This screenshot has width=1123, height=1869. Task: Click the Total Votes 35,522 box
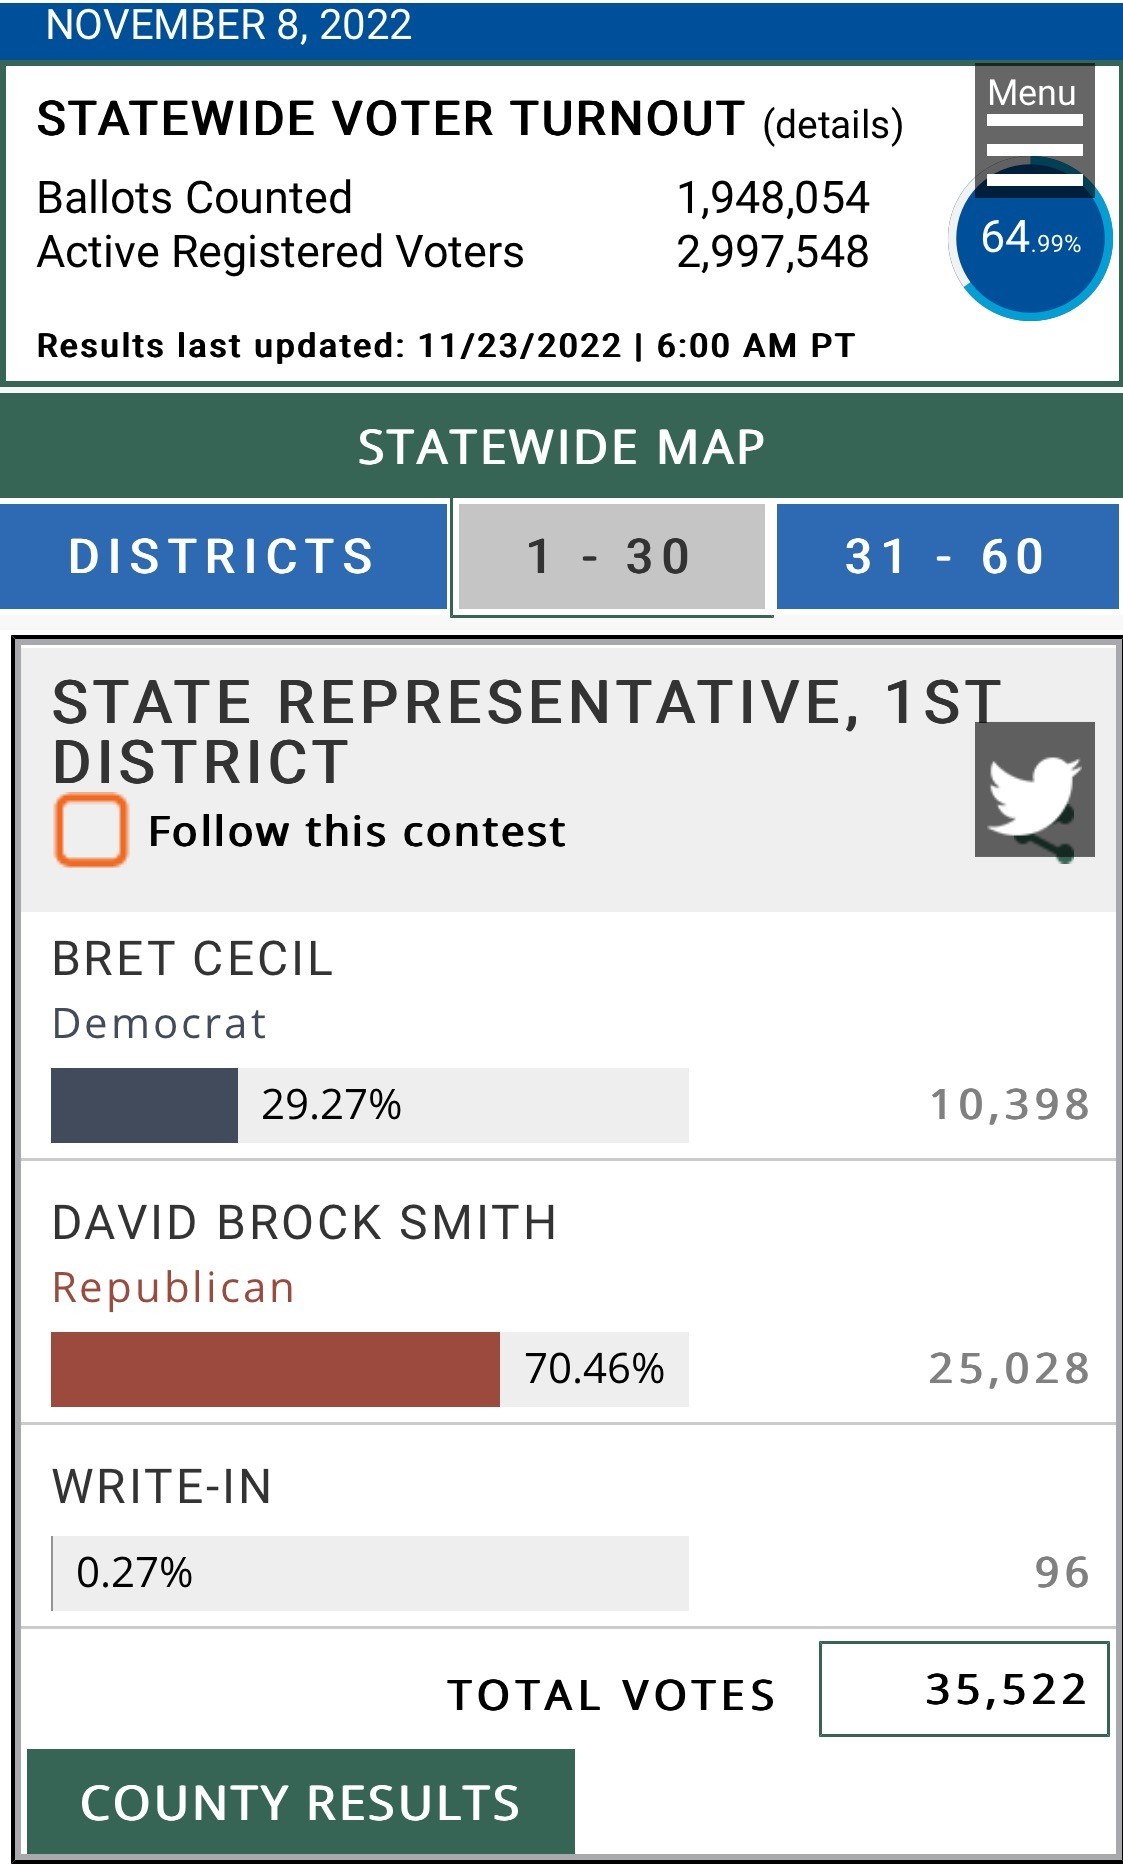tap(963, 1689)
